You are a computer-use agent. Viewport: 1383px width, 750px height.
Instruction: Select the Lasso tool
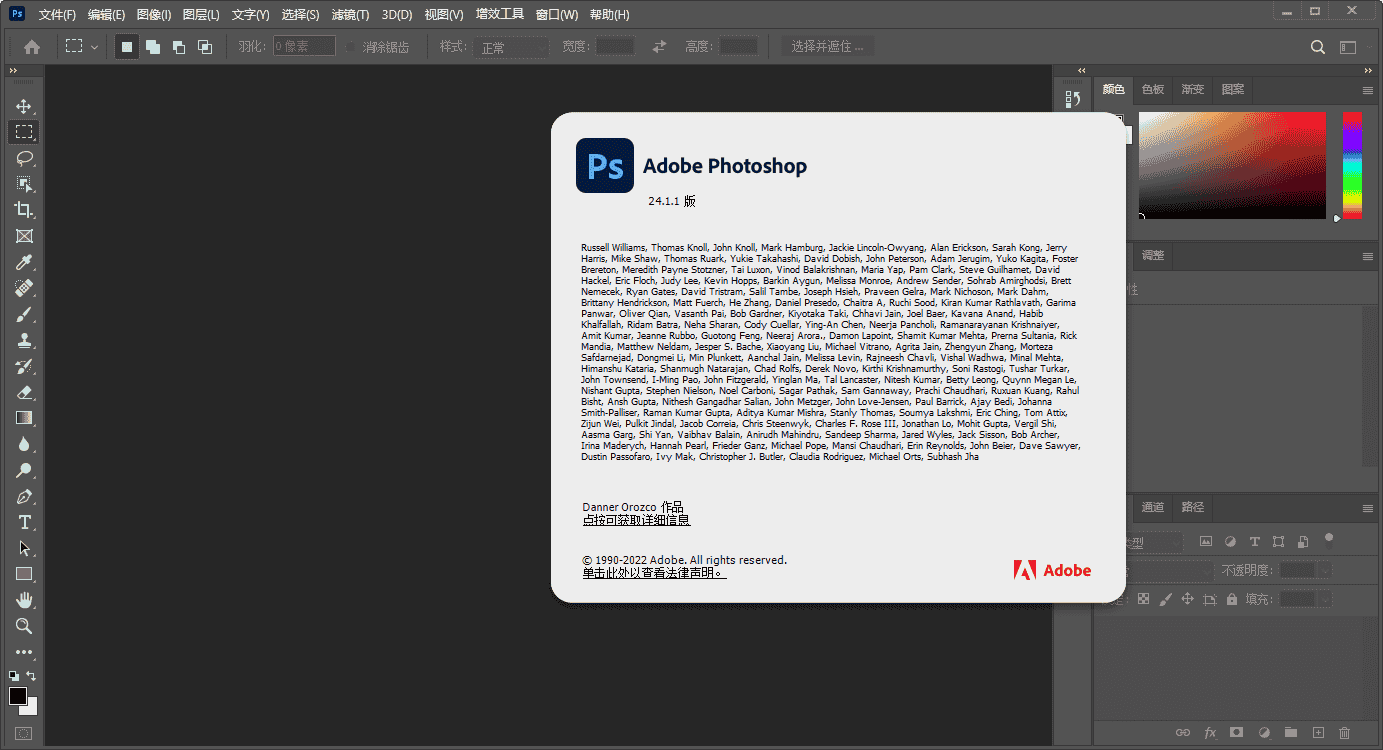click(24, 158)
